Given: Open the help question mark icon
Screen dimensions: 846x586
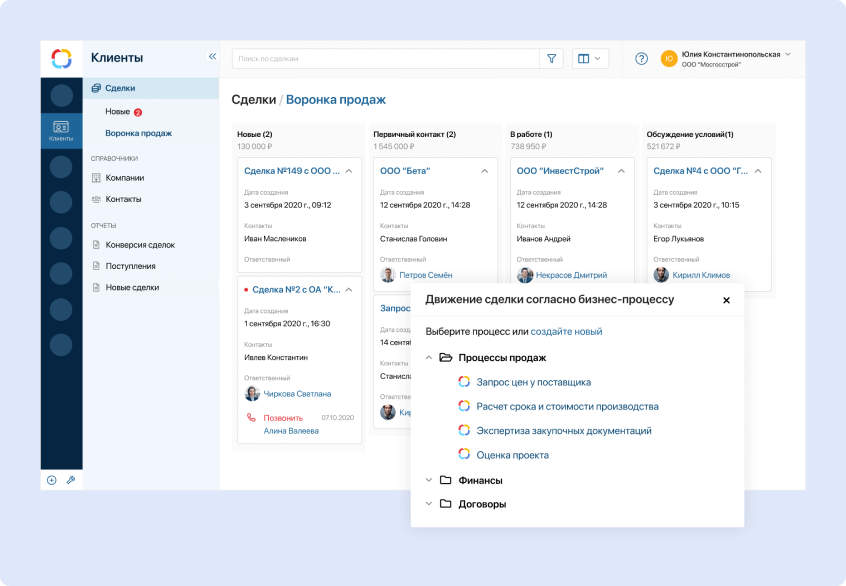Looking at the screenshot, I should coord(640,58).
